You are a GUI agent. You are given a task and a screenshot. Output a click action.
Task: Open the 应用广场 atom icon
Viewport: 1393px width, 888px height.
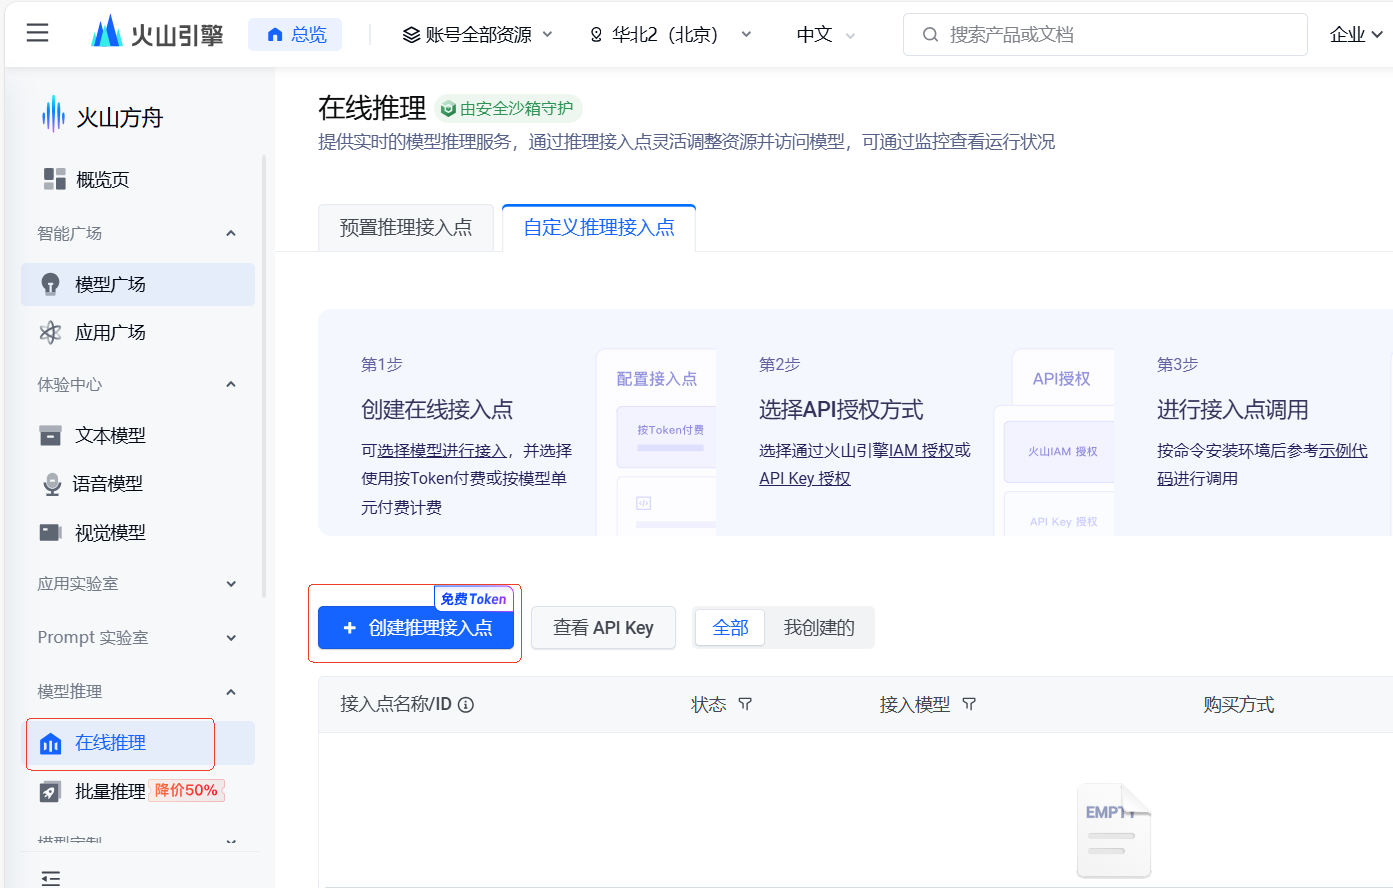tap(50, 333)
